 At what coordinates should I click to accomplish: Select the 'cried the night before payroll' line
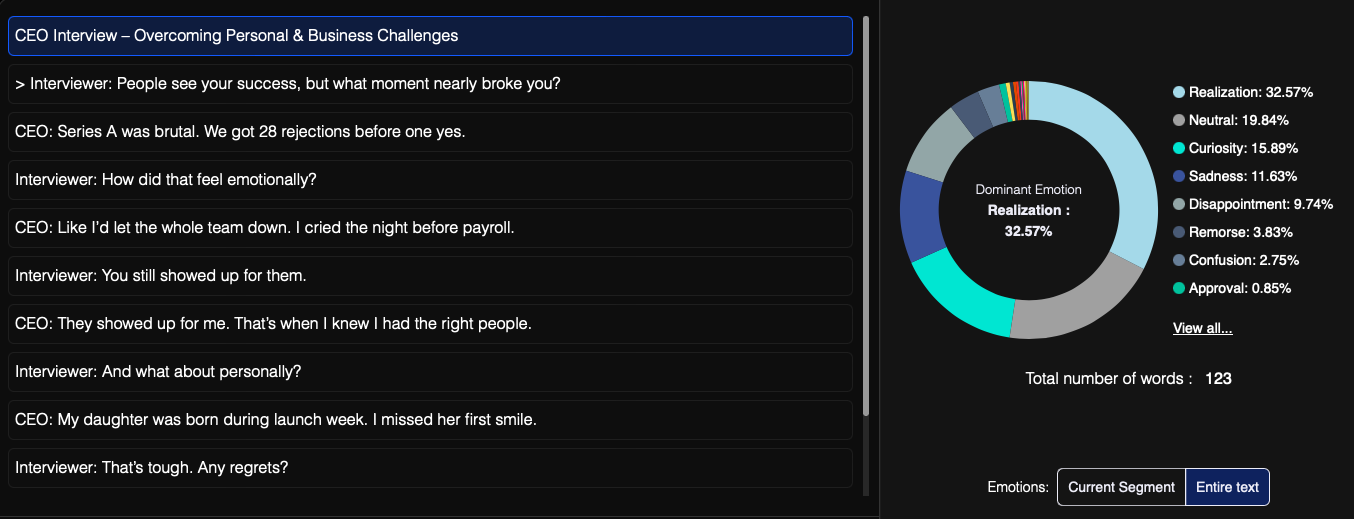point(430,228)
